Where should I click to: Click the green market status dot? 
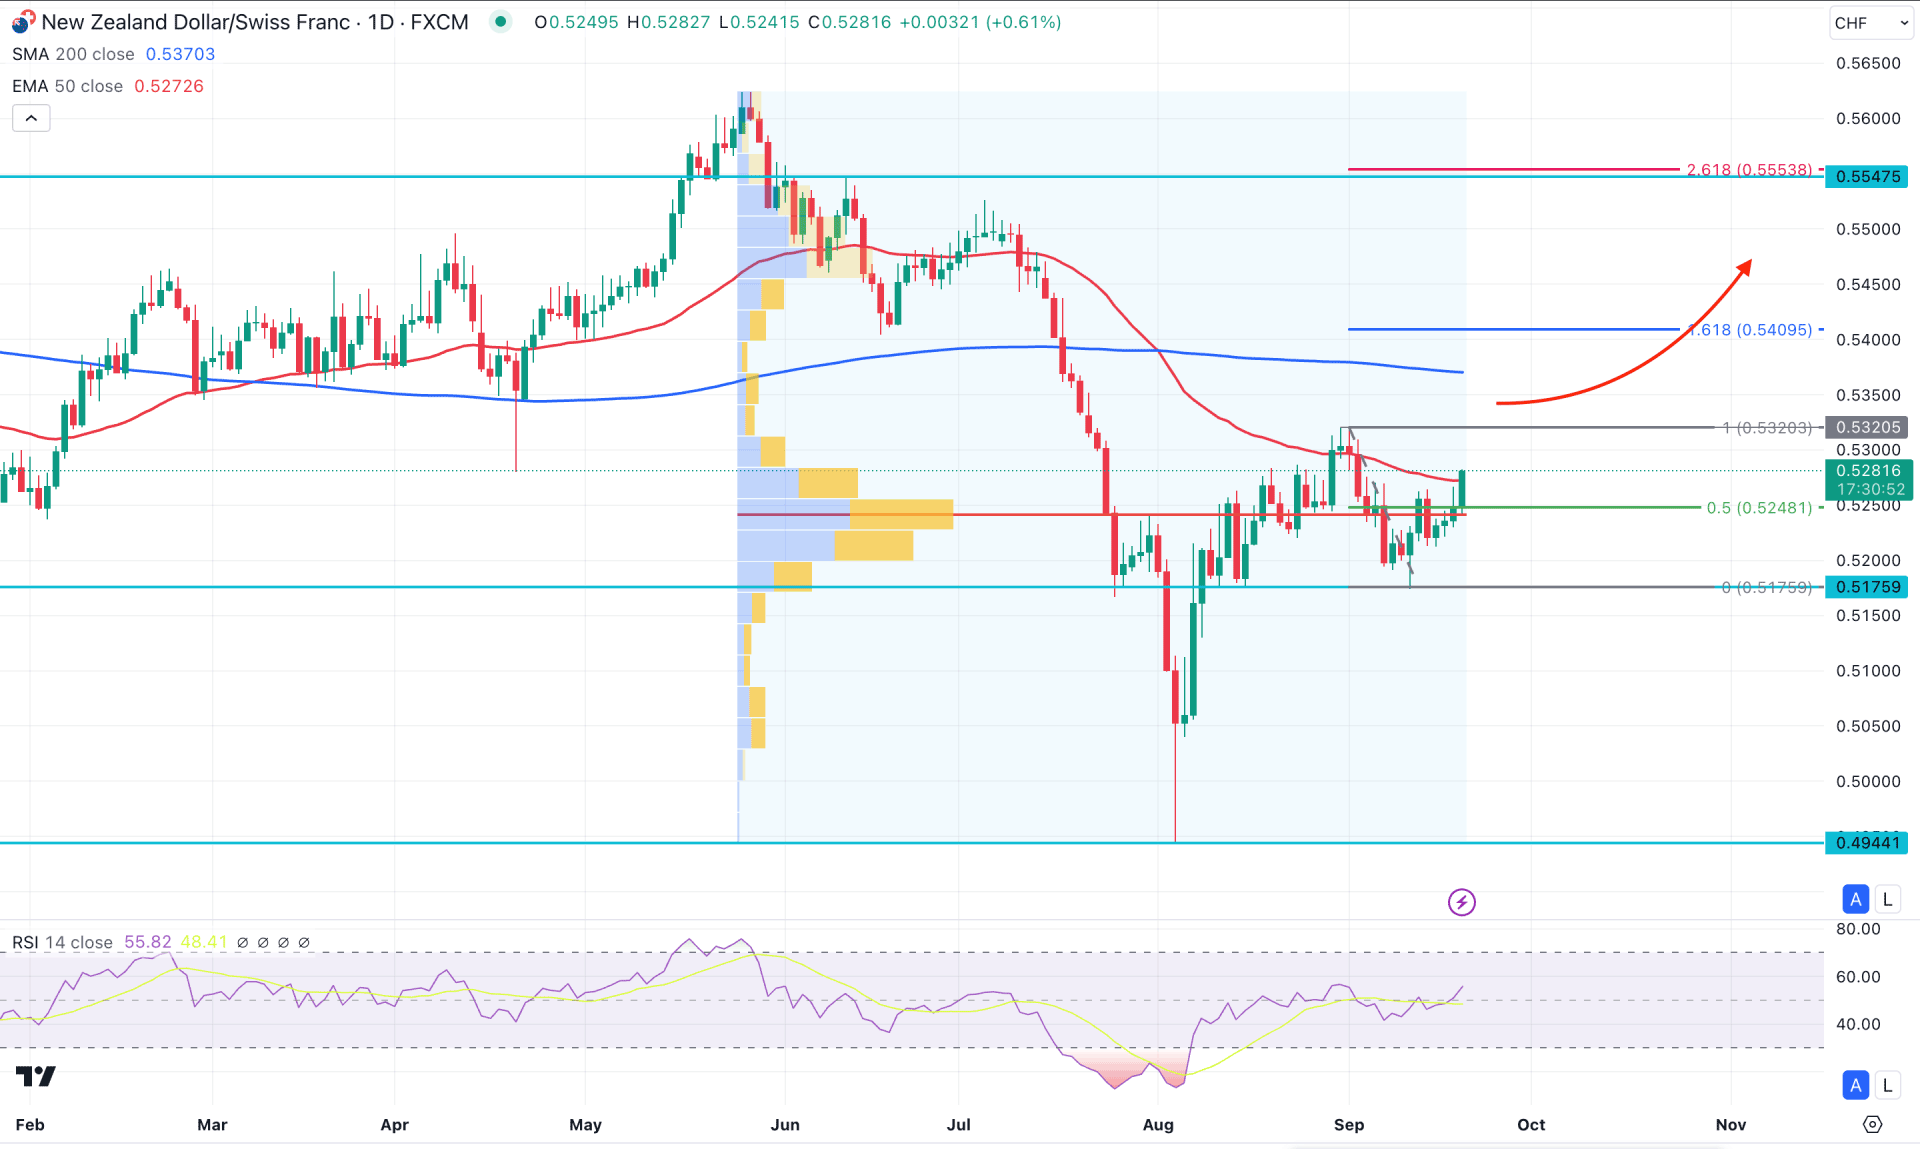501,22
